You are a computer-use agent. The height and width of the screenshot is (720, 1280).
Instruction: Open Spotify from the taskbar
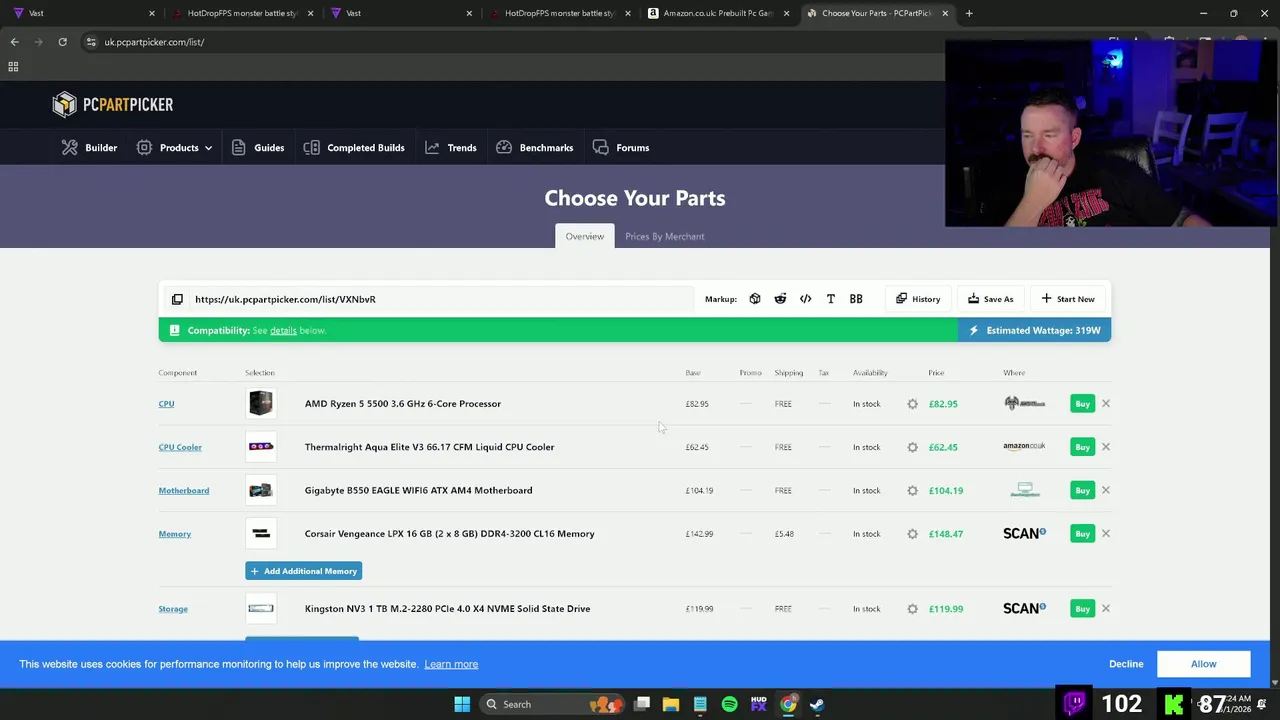click(x=729, y=704)
